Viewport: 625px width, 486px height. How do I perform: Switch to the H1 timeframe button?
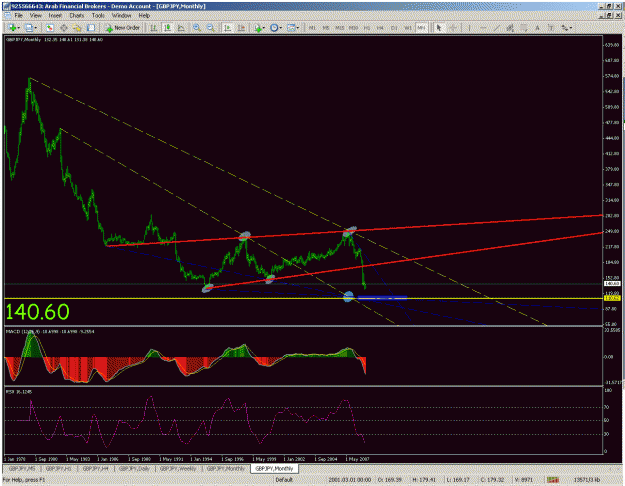(367, 28)
